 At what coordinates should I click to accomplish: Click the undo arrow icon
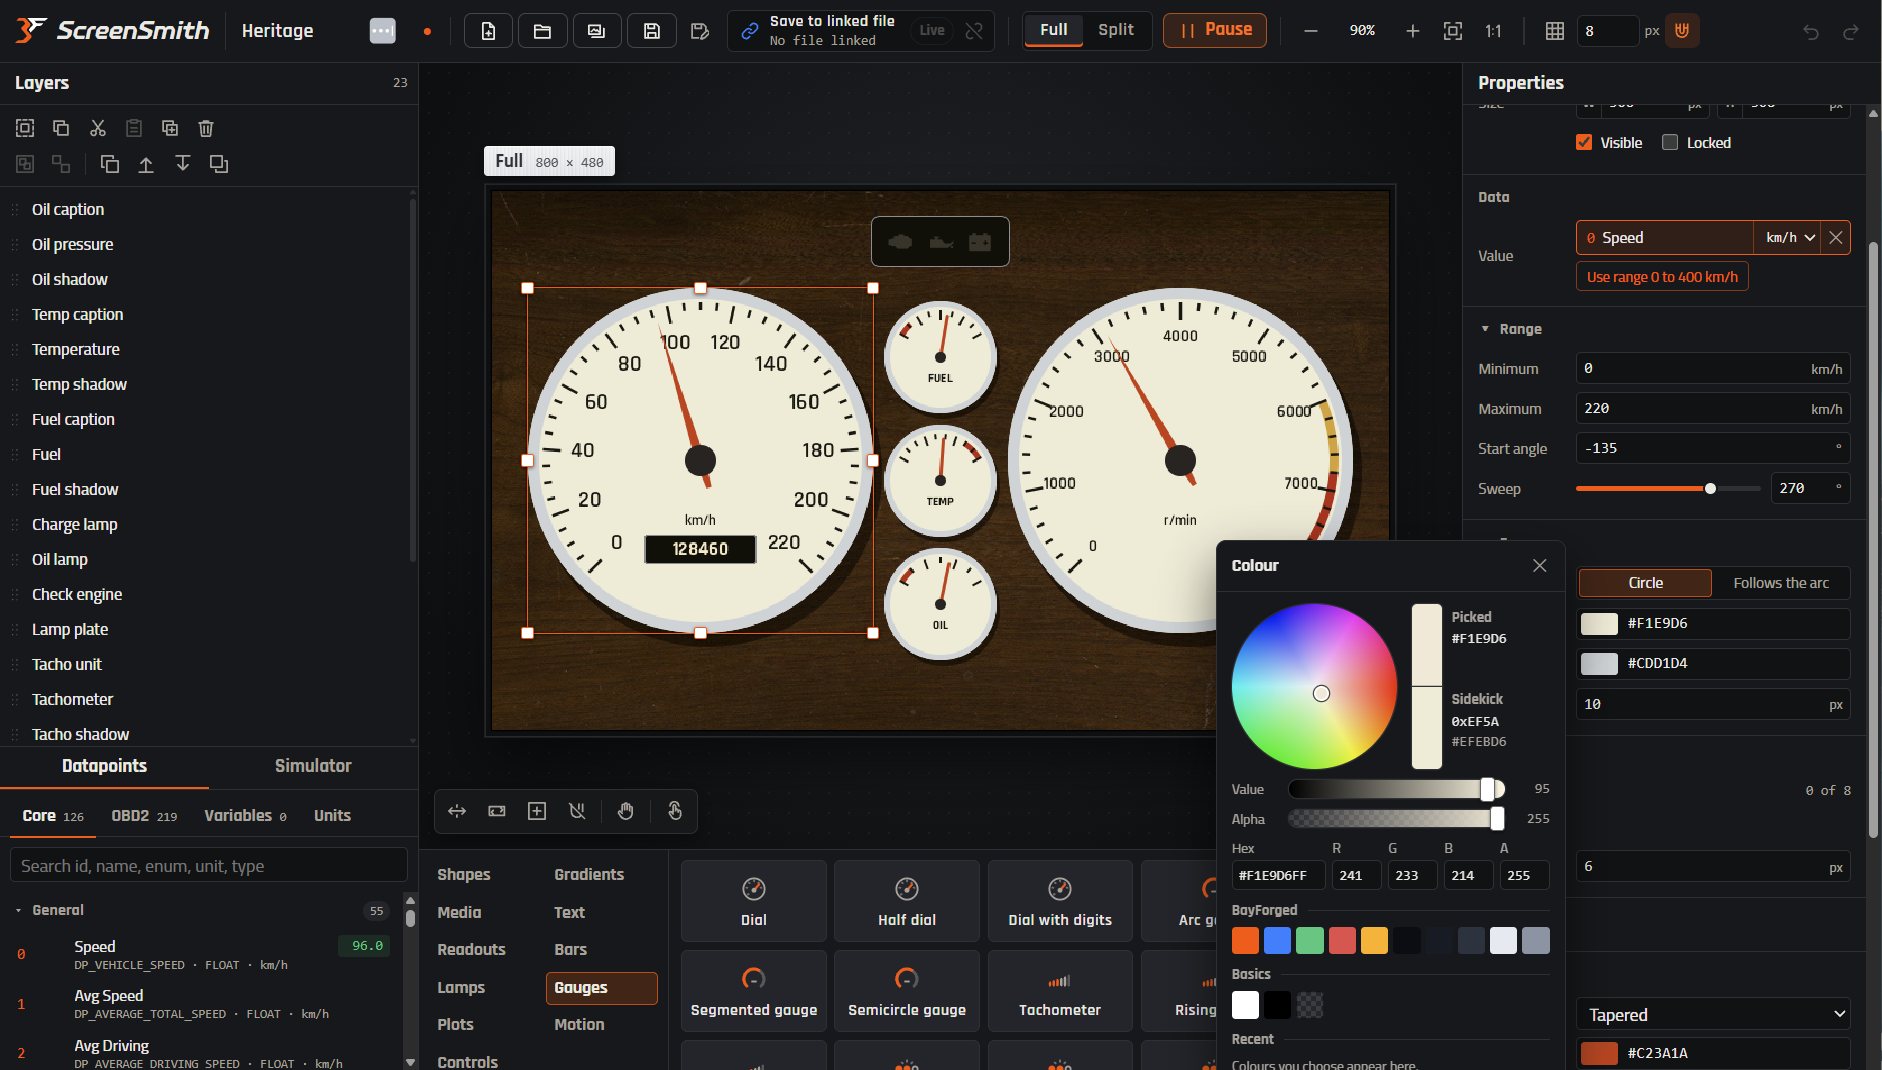1810,32
